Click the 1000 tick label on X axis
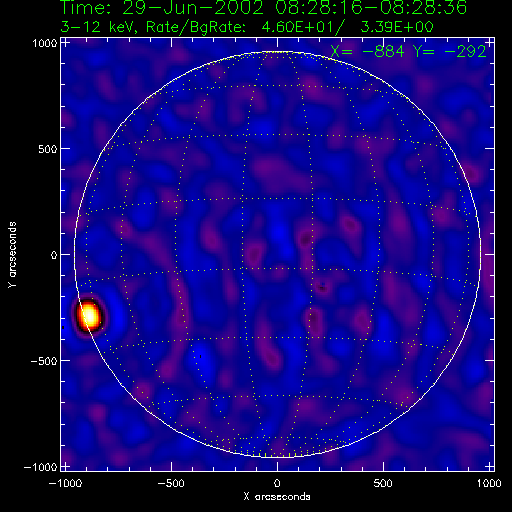Screen dimensions: 512x512 (489, 483)
